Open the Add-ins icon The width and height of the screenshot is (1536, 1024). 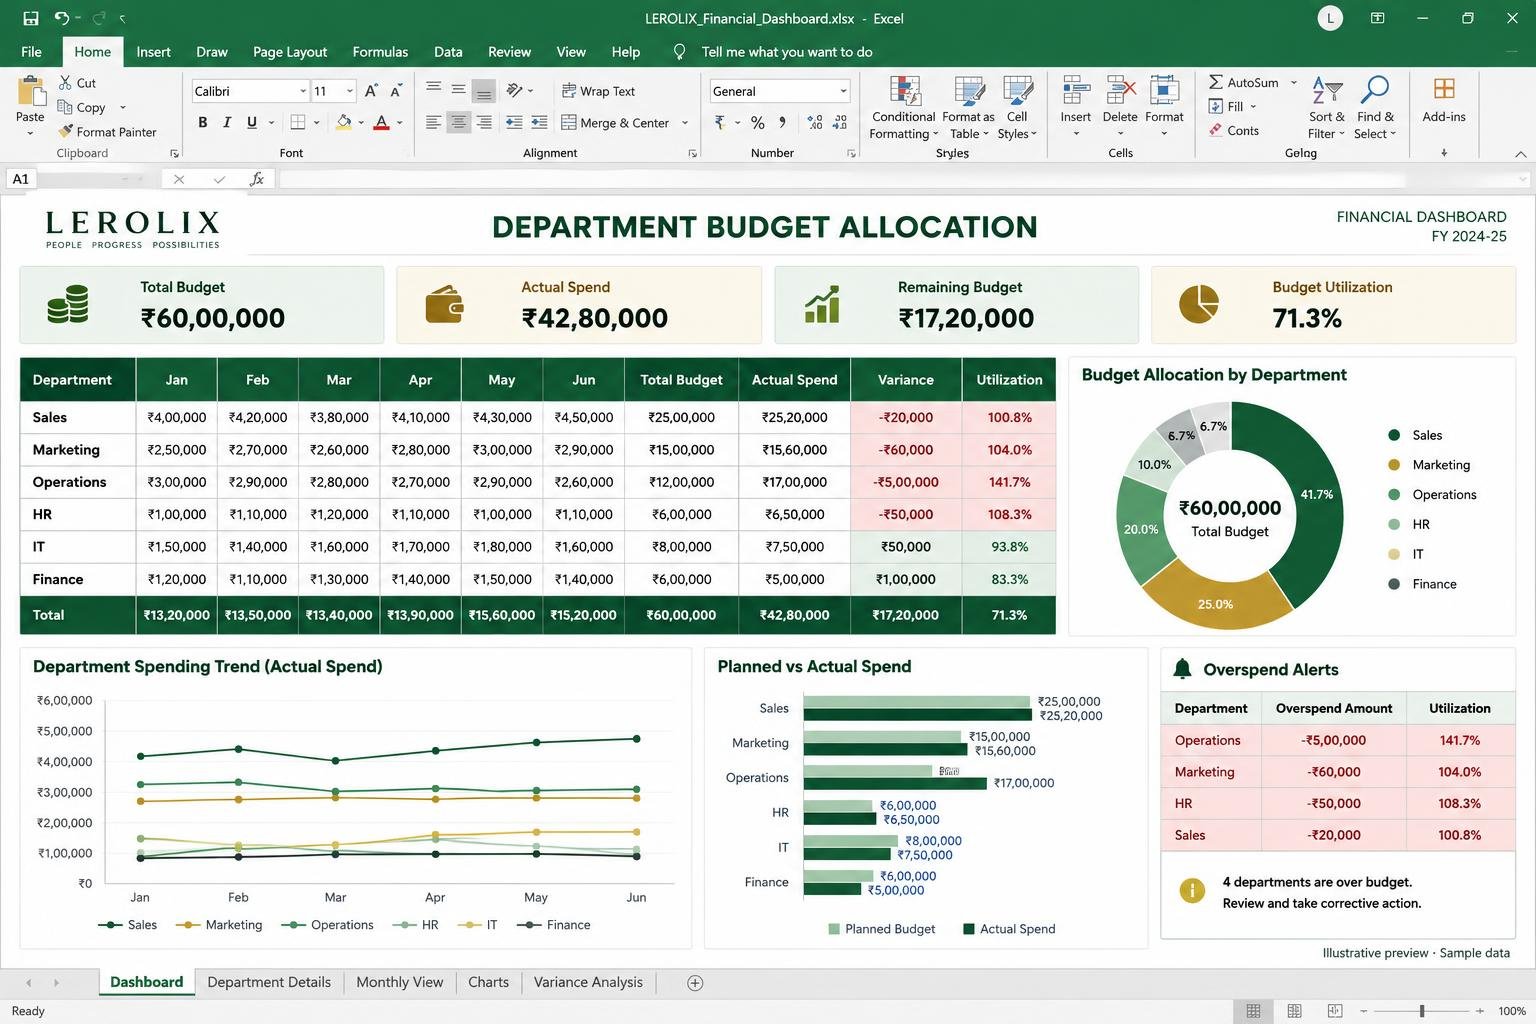(1444, 88)
